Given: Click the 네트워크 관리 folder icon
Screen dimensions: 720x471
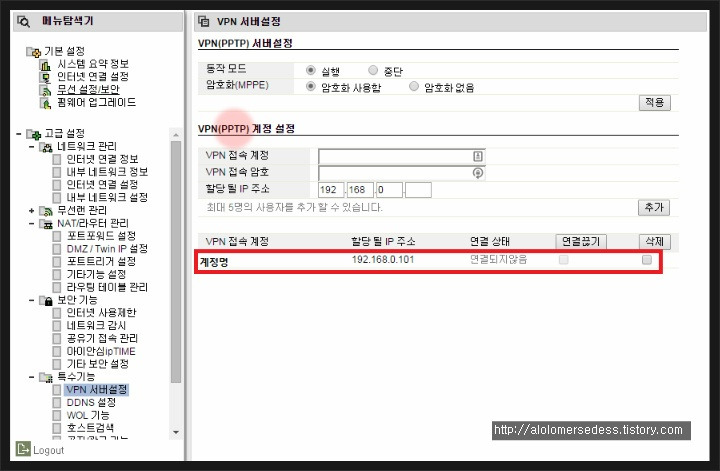Looking at the screenshot, I should tap(46, 147).
